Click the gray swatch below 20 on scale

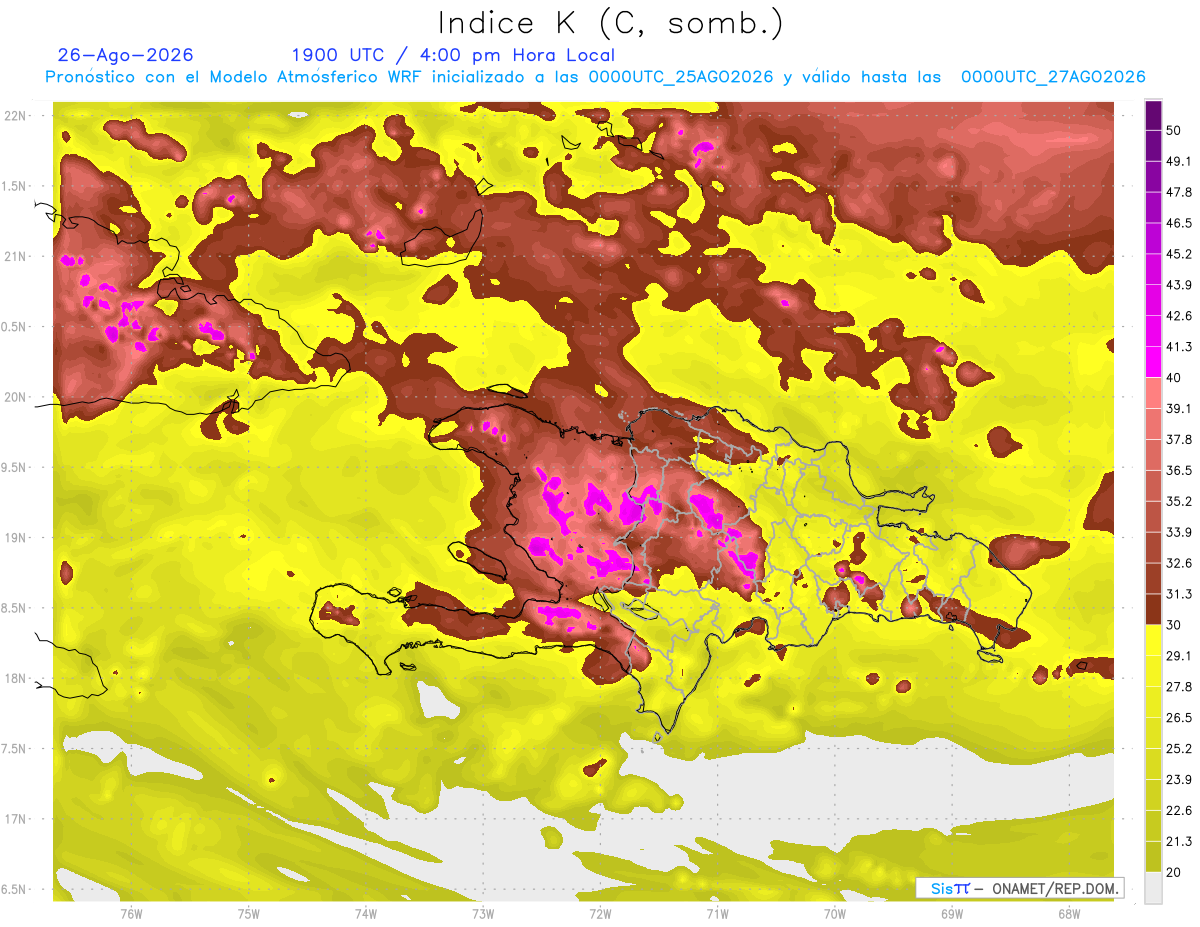[1153, 887]
